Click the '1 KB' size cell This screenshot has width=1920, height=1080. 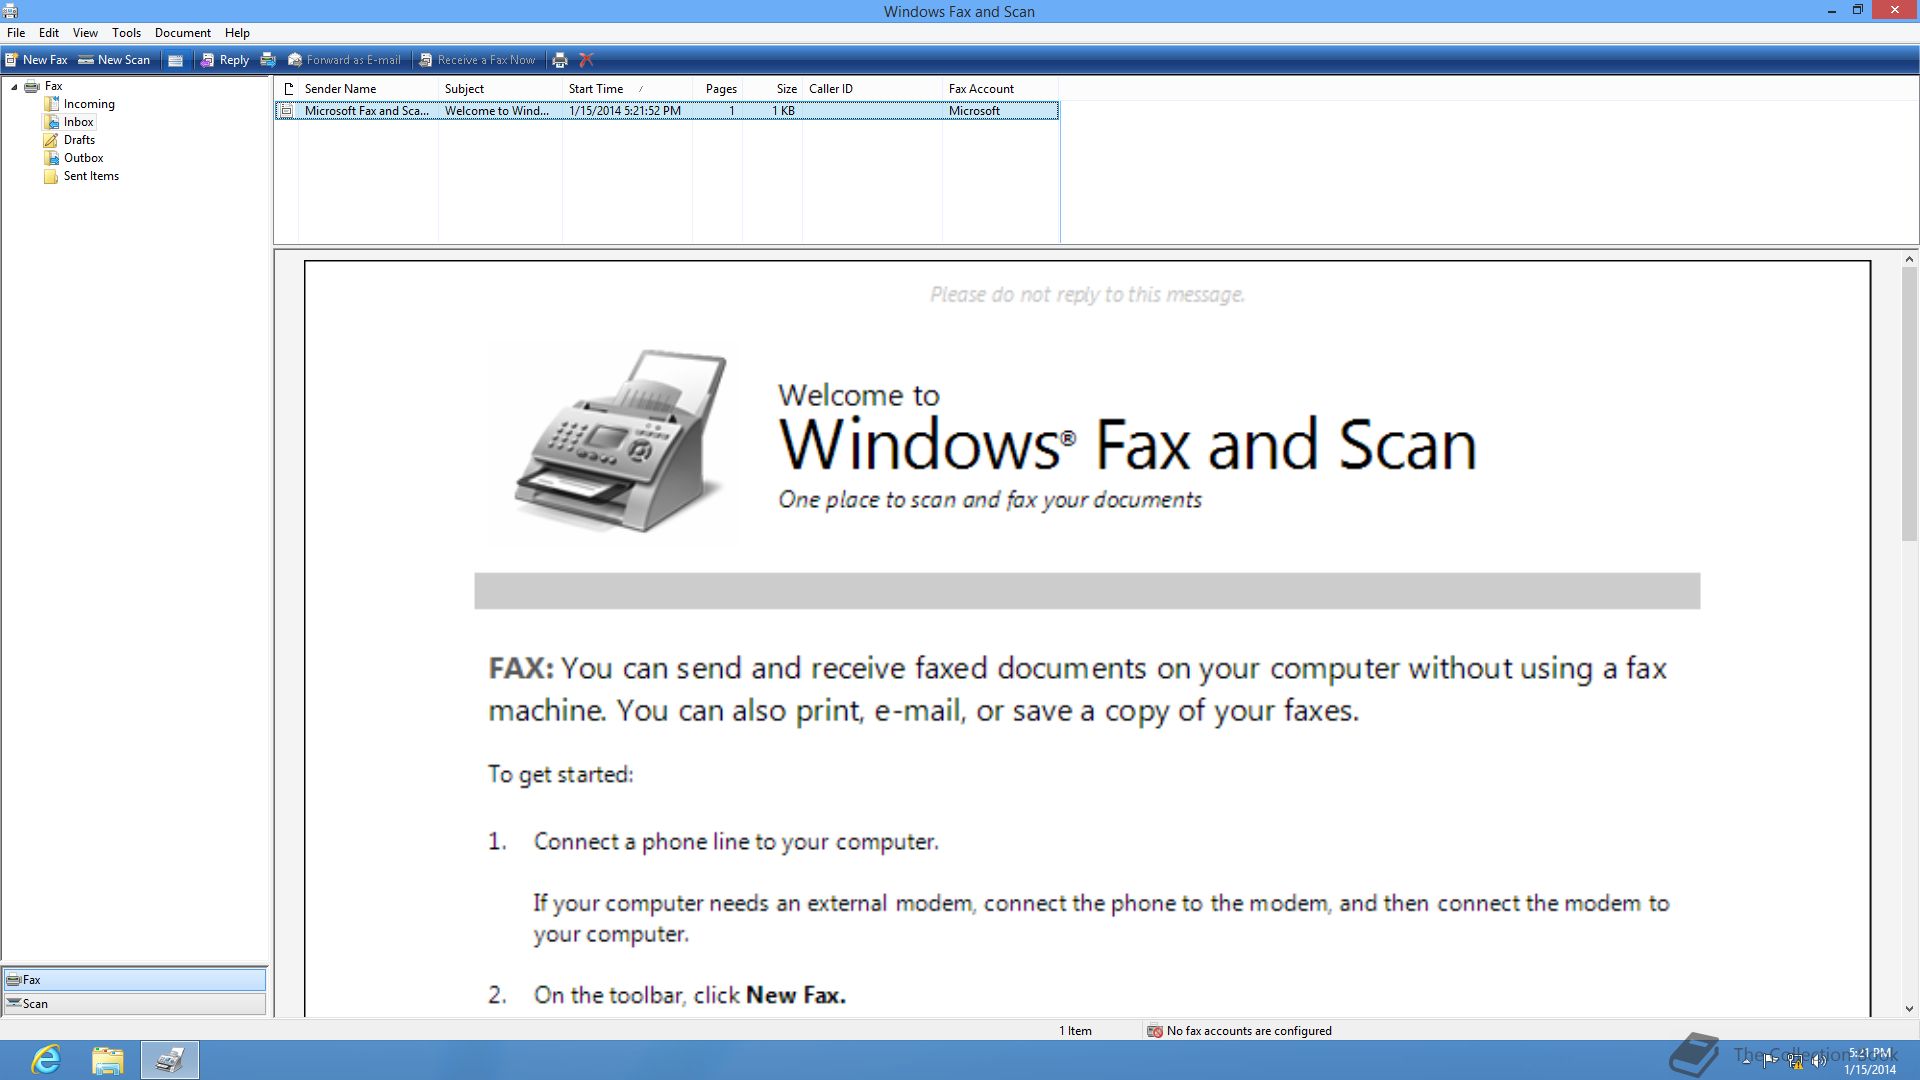pyautogui.click(x=783, y=111)
